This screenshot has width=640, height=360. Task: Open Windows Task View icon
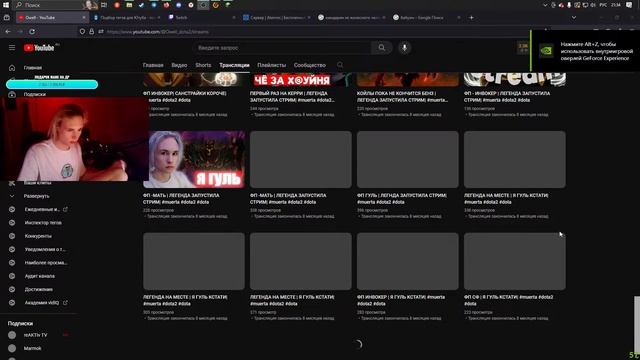pyautogui.click(x=104, y=5)
